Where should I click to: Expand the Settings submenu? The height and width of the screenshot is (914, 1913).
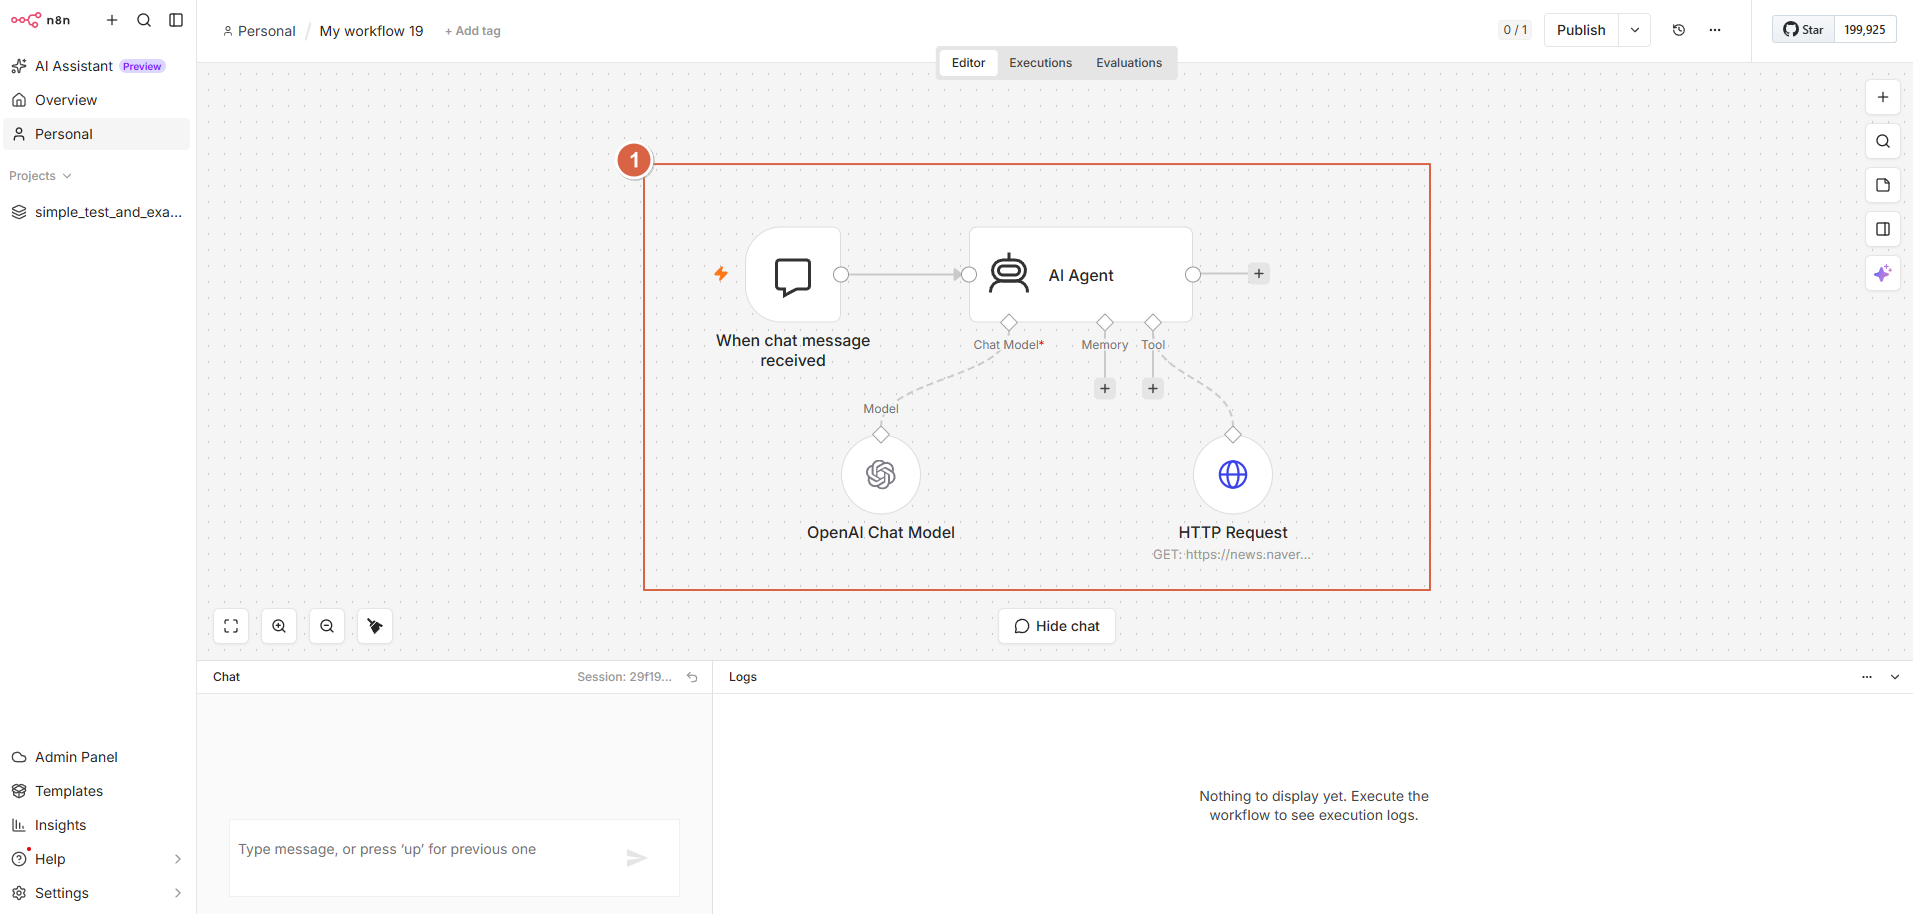pos(178,893)
